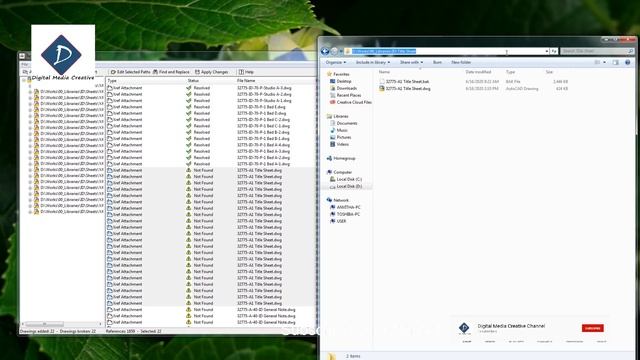Image resolution: width=640 pixels, height=360 pixels.
Task: Click Edit Selected Paths in Reference Manager toolbar
Action: [130, 72]
